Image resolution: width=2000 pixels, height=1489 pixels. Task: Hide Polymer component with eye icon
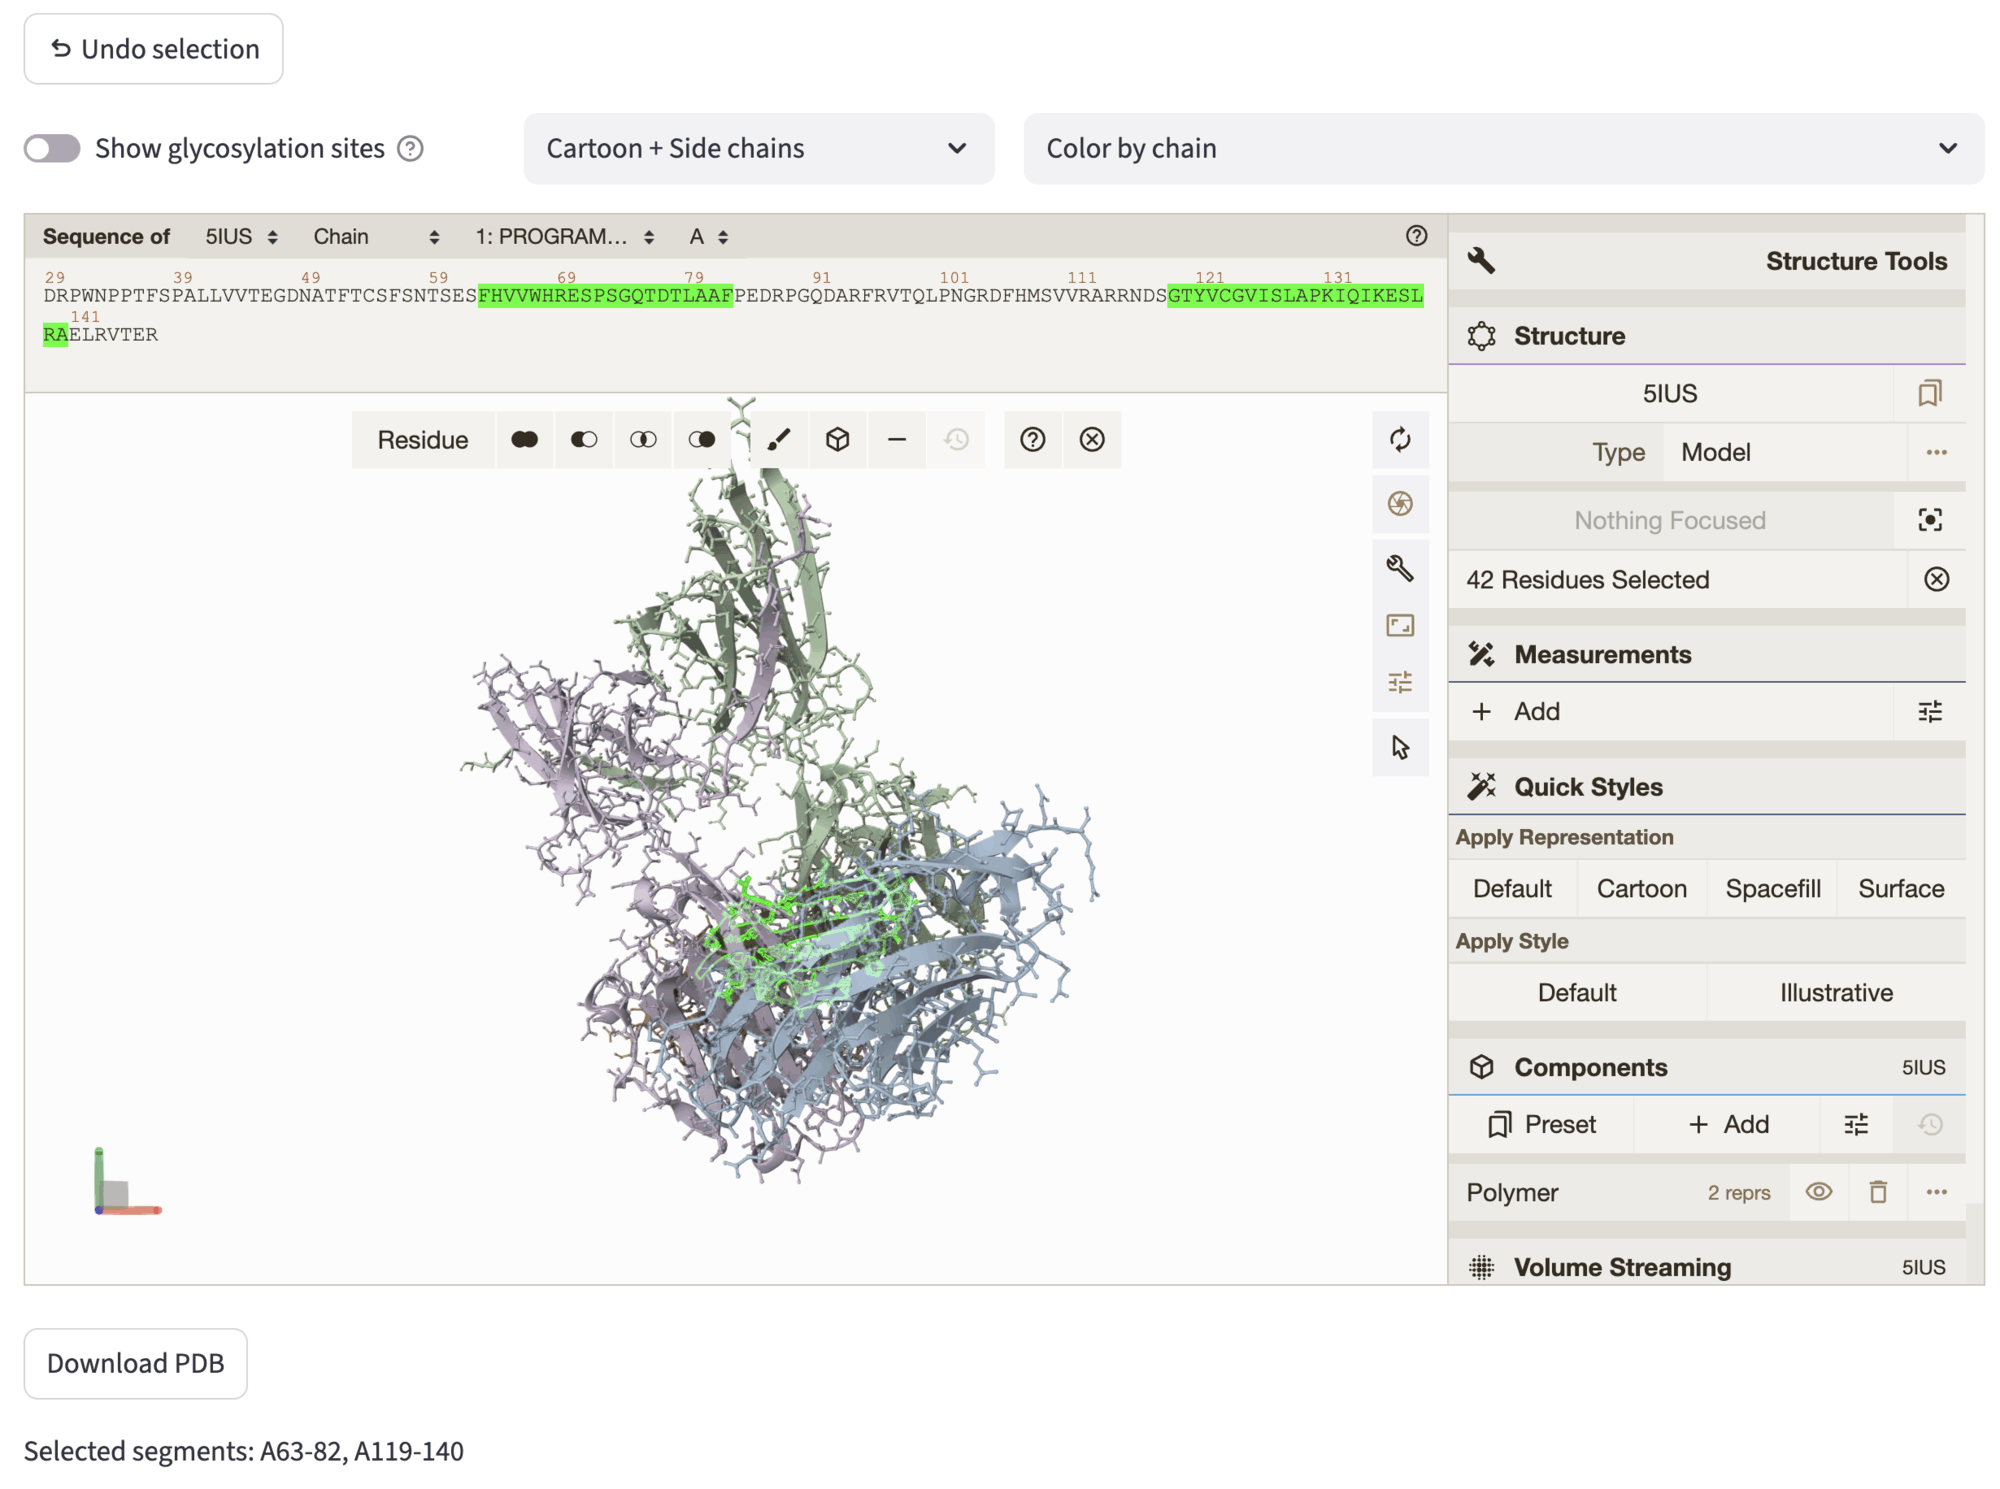pos(1818,1192)
